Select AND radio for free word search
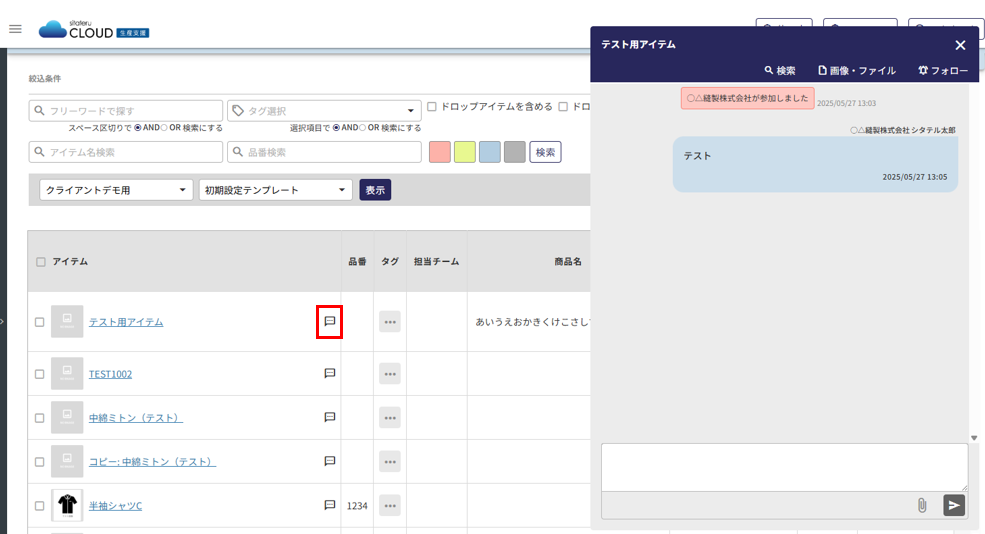Image resolution: width=985 pixels, height=534 pixels. point(138,128)
